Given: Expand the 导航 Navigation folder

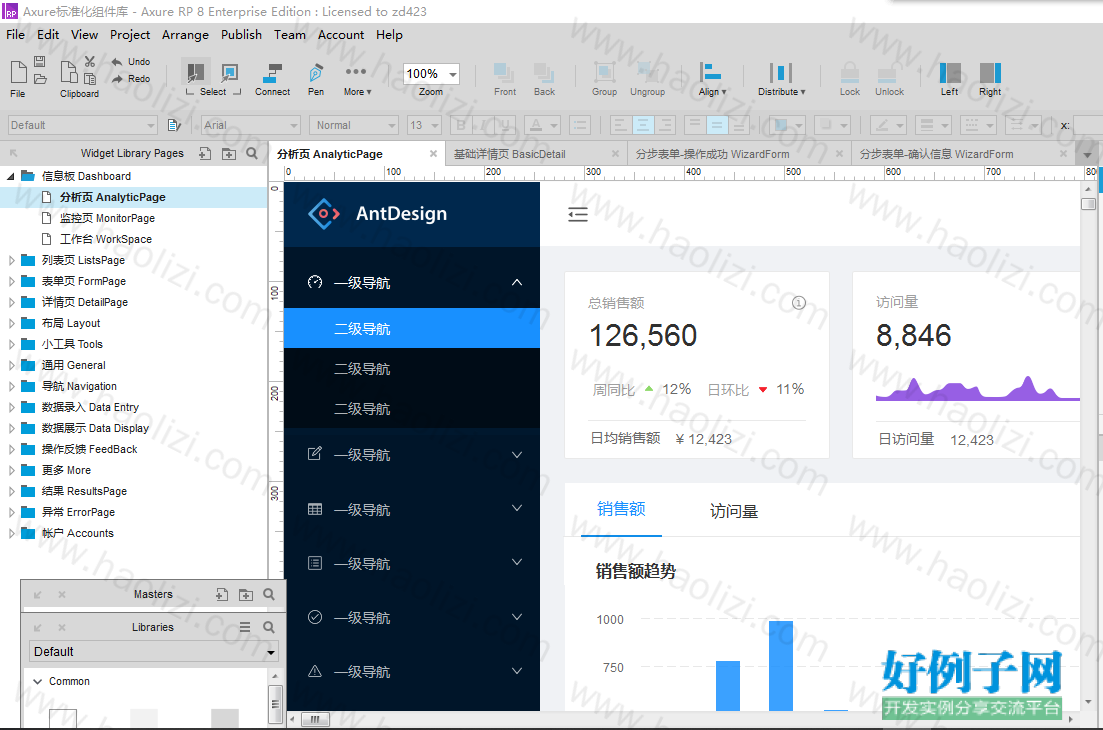Looking at the screenshot, I should pos(11,386).
